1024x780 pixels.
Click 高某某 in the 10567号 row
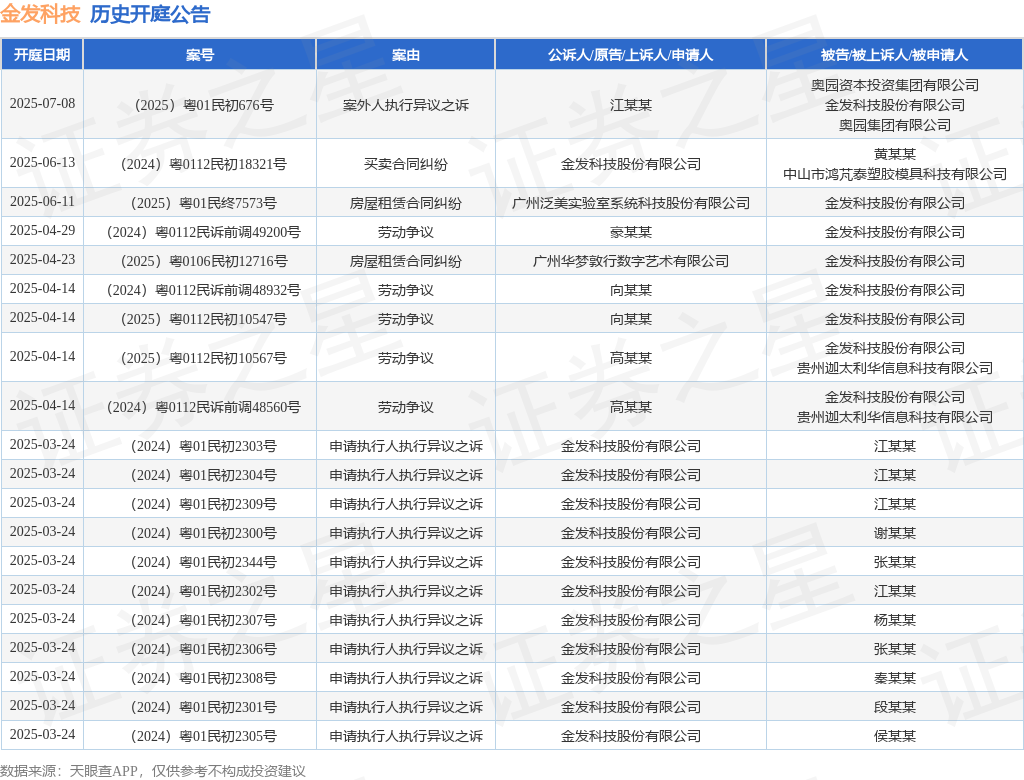630,358
